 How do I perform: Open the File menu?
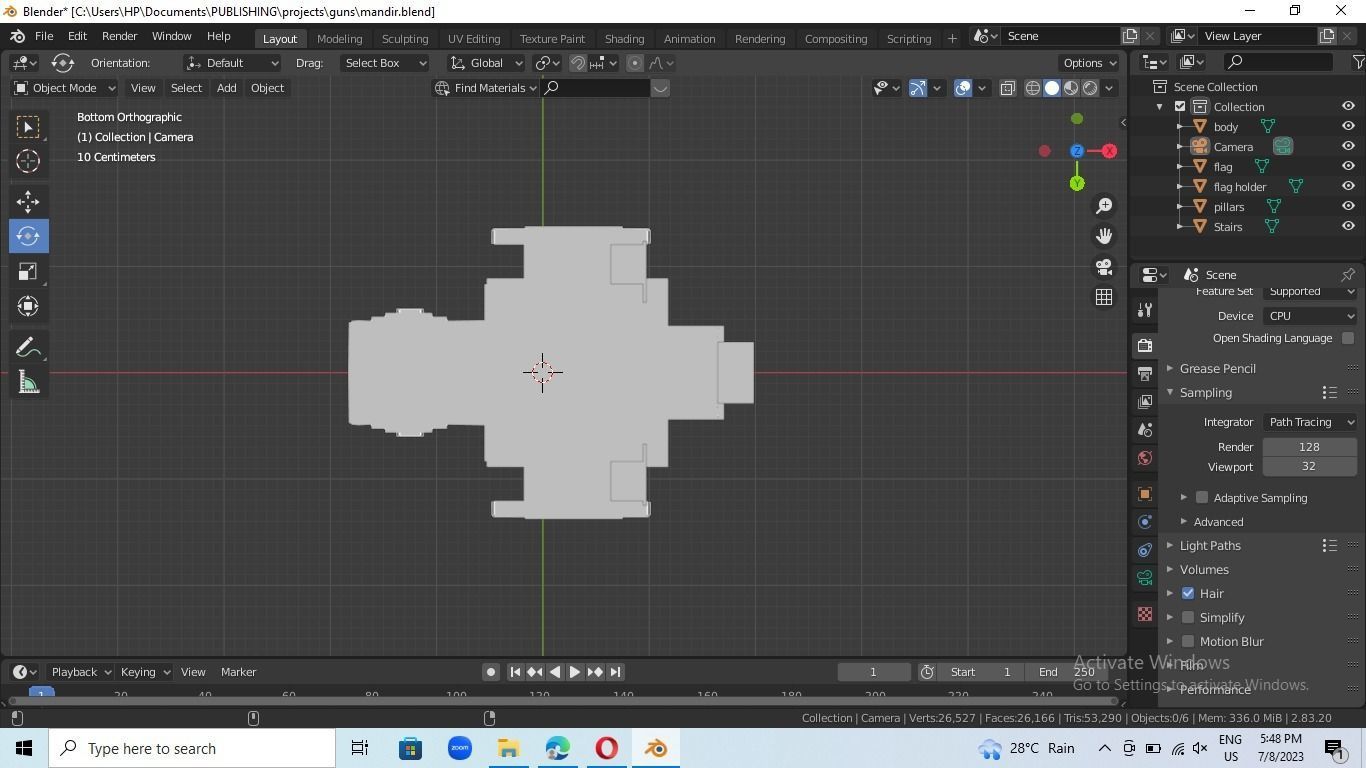[x=44, y=36]
